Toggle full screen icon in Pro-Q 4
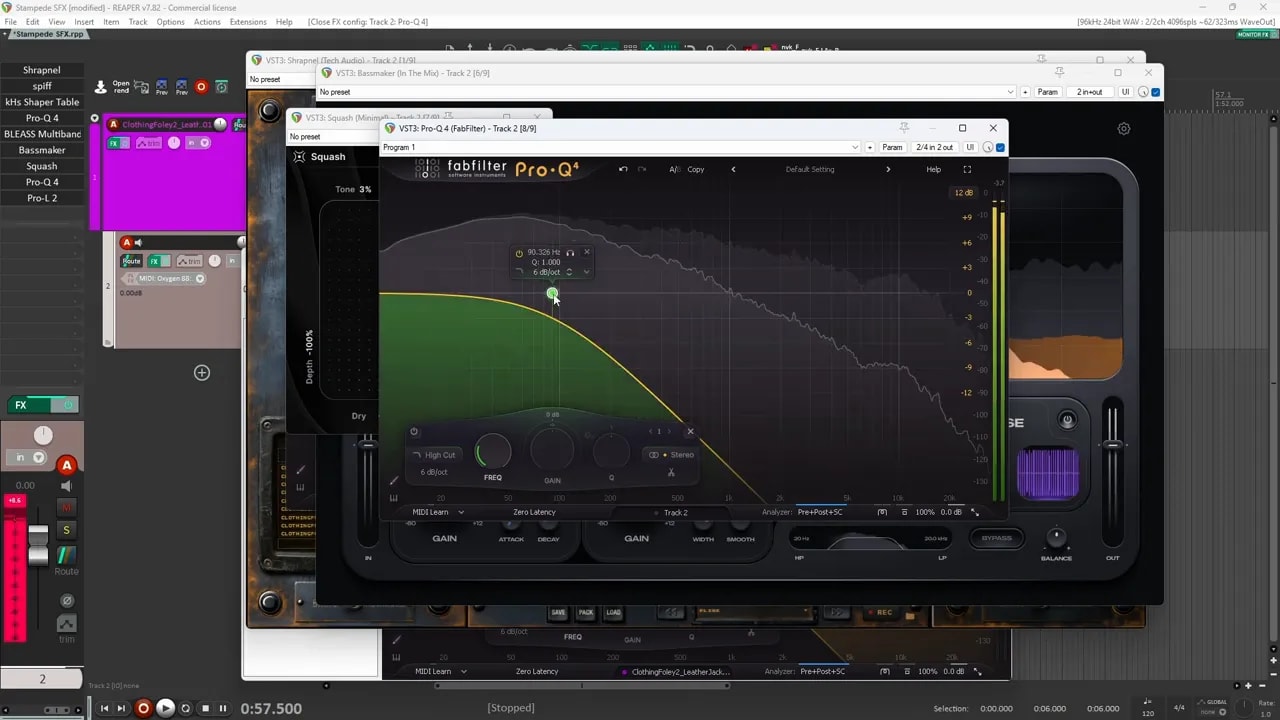The image size is (1280, 720). [967, 169]
